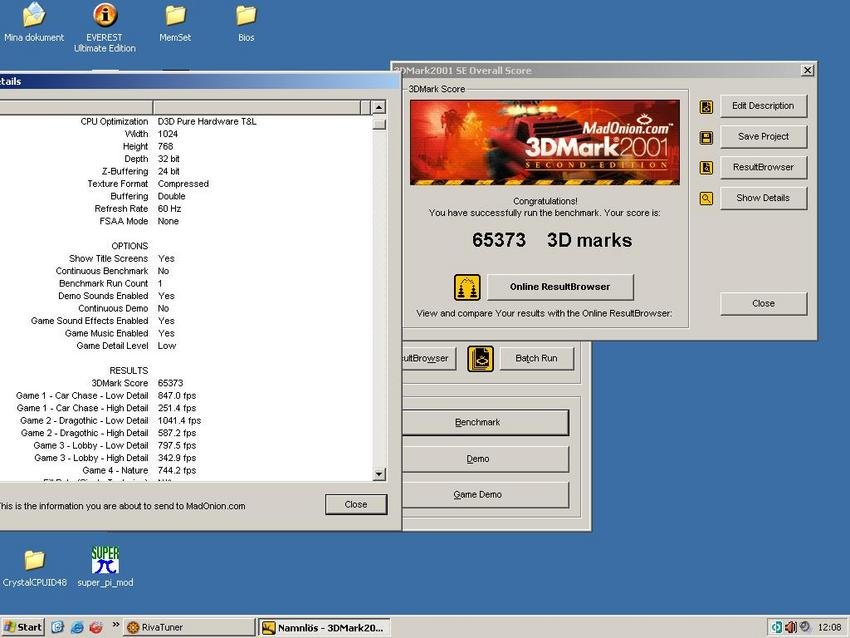The width and height of the screenshot is (850, 638).
Task: Click the 3DMark2001 banner image
Action: click(545, 143)
